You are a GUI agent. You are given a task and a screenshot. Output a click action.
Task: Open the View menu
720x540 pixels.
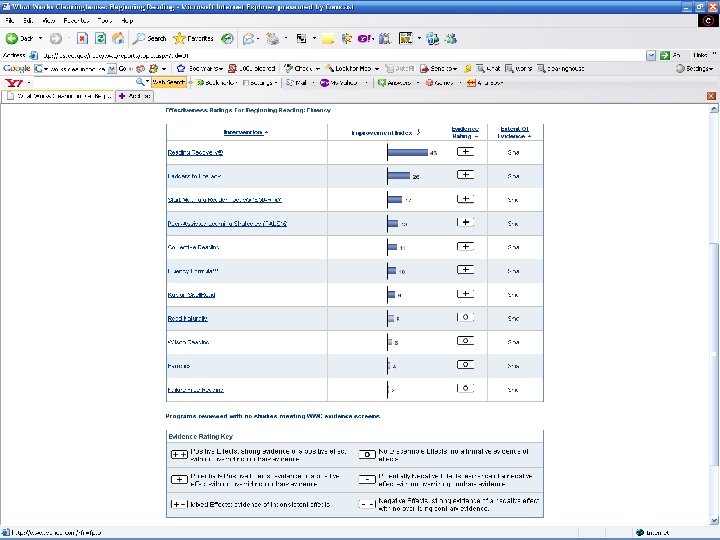coord(48,21)
